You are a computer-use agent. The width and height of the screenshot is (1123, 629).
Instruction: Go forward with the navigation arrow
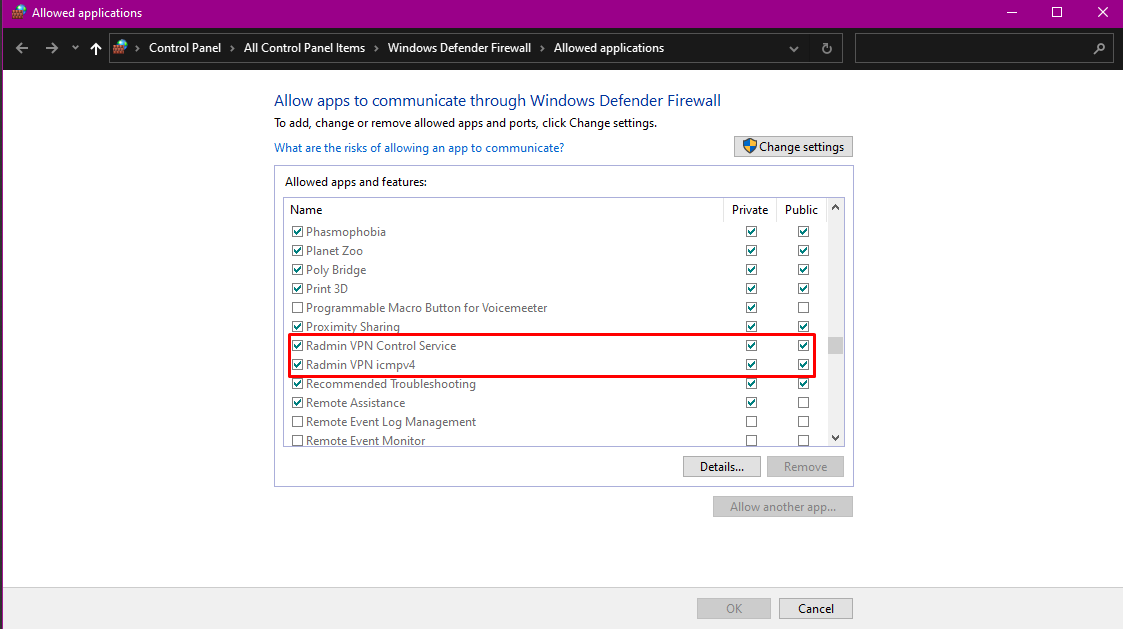[x=52, y=48]
